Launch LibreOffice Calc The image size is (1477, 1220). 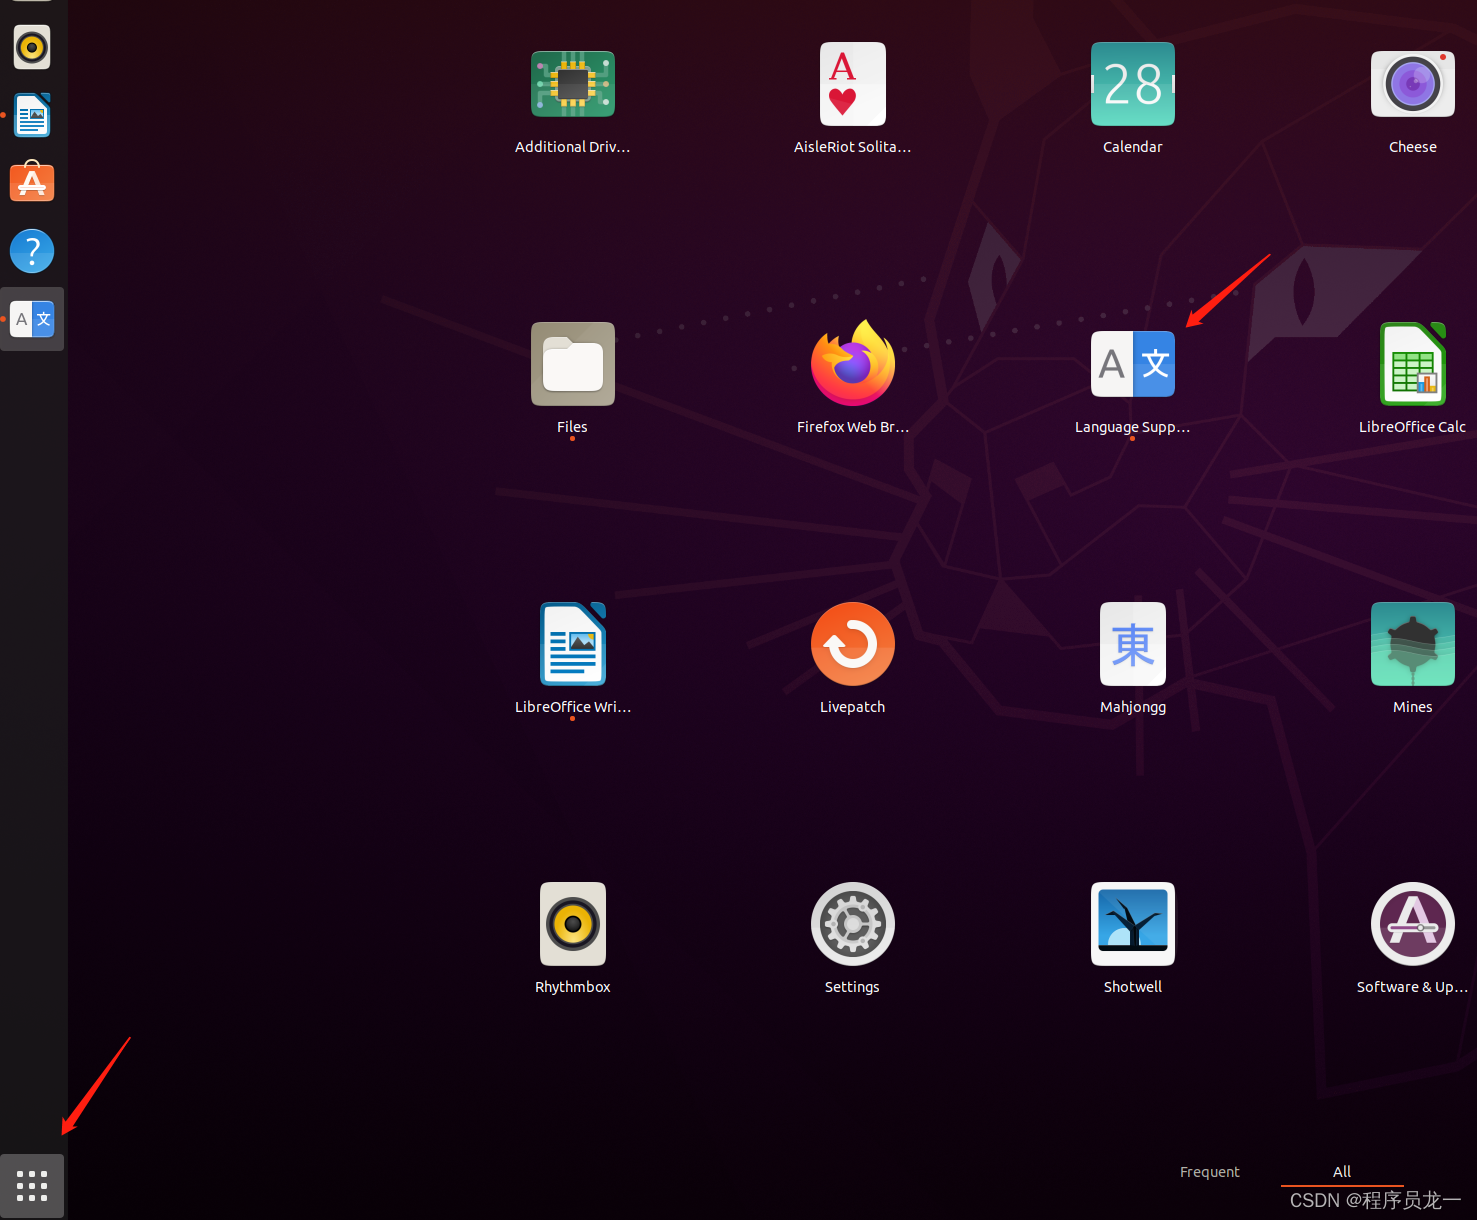(x=1412, y=364)
